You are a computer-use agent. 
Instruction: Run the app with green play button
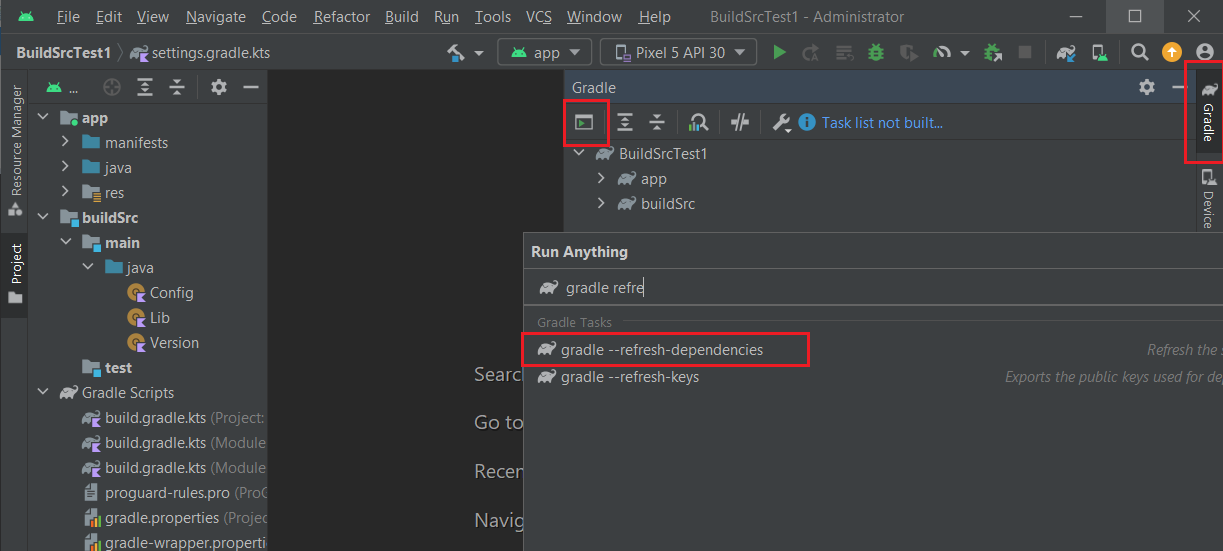780,52
